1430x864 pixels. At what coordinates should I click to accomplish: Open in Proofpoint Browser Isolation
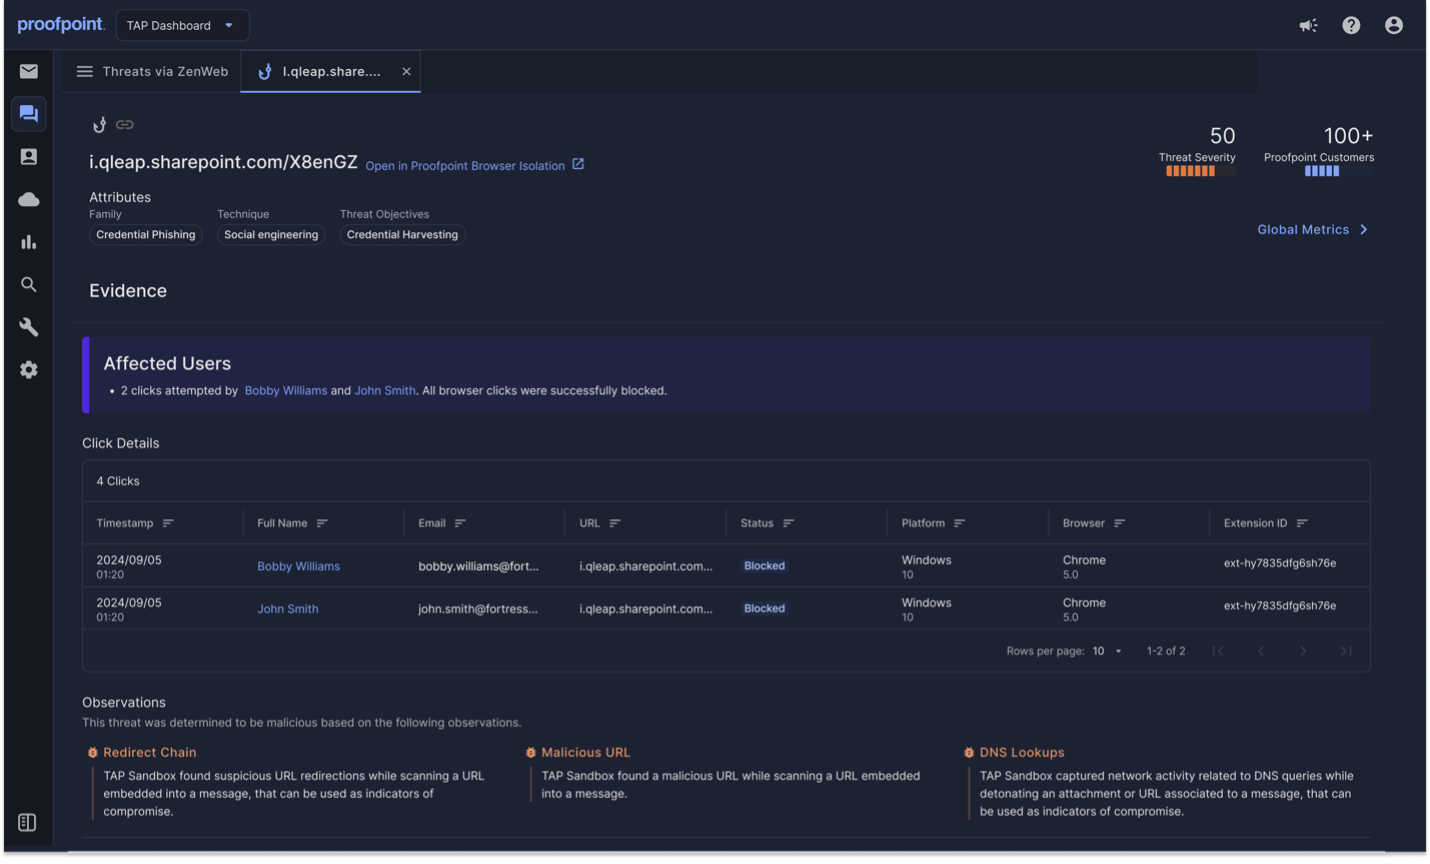coord(466,165)
